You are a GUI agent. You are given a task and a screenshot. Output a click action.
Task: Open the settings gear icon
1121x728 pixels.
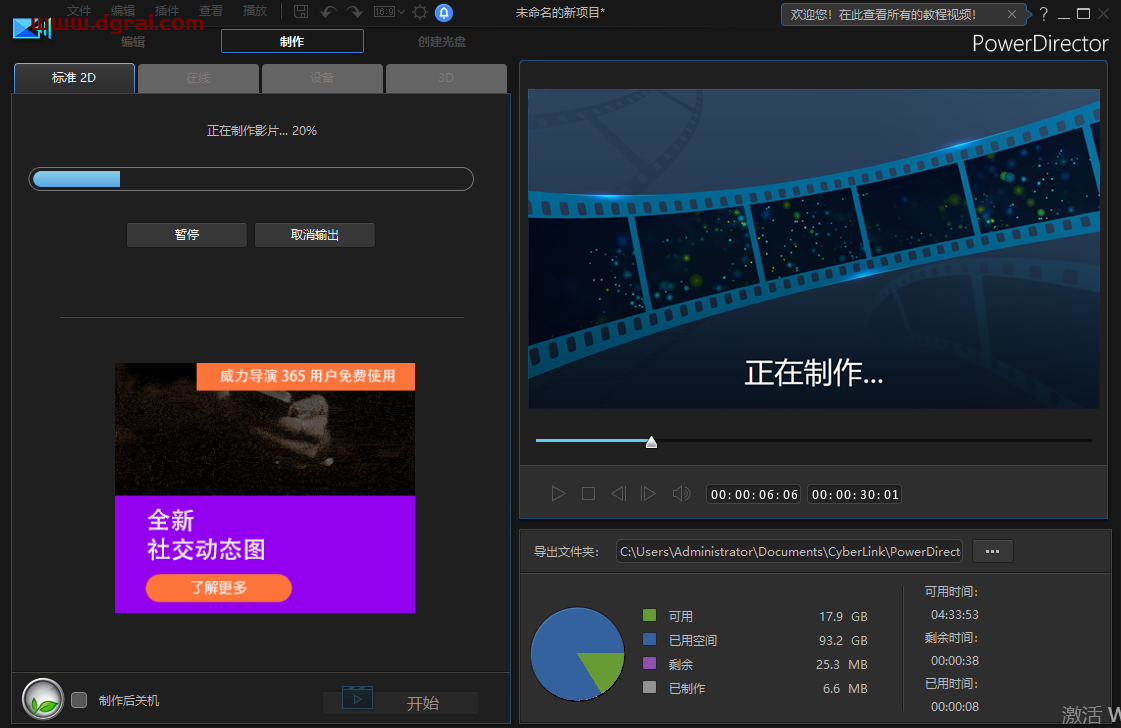click(419, 11)
